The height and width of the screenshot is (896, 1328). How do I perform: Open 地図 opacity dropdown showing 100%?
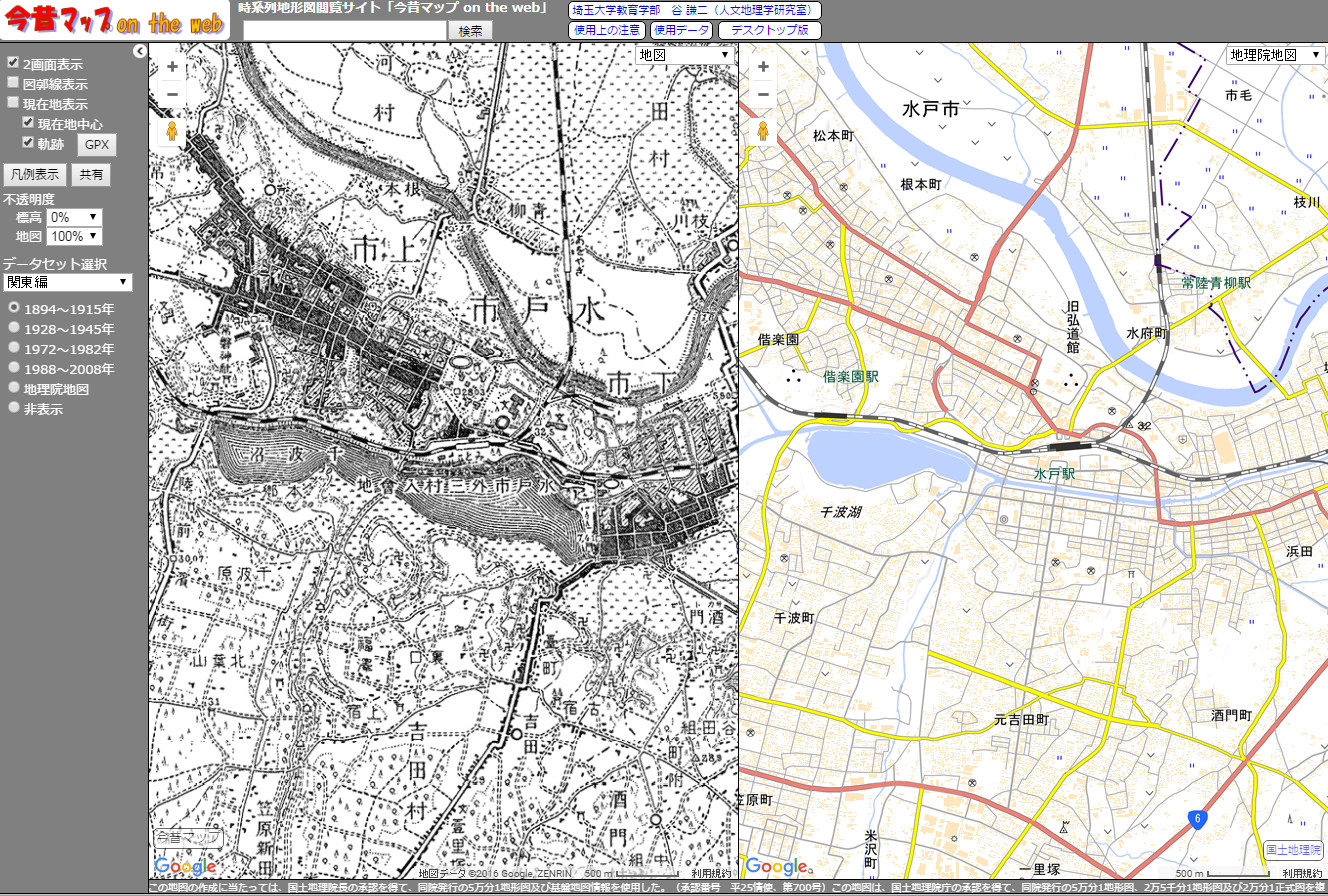(74, 236)
